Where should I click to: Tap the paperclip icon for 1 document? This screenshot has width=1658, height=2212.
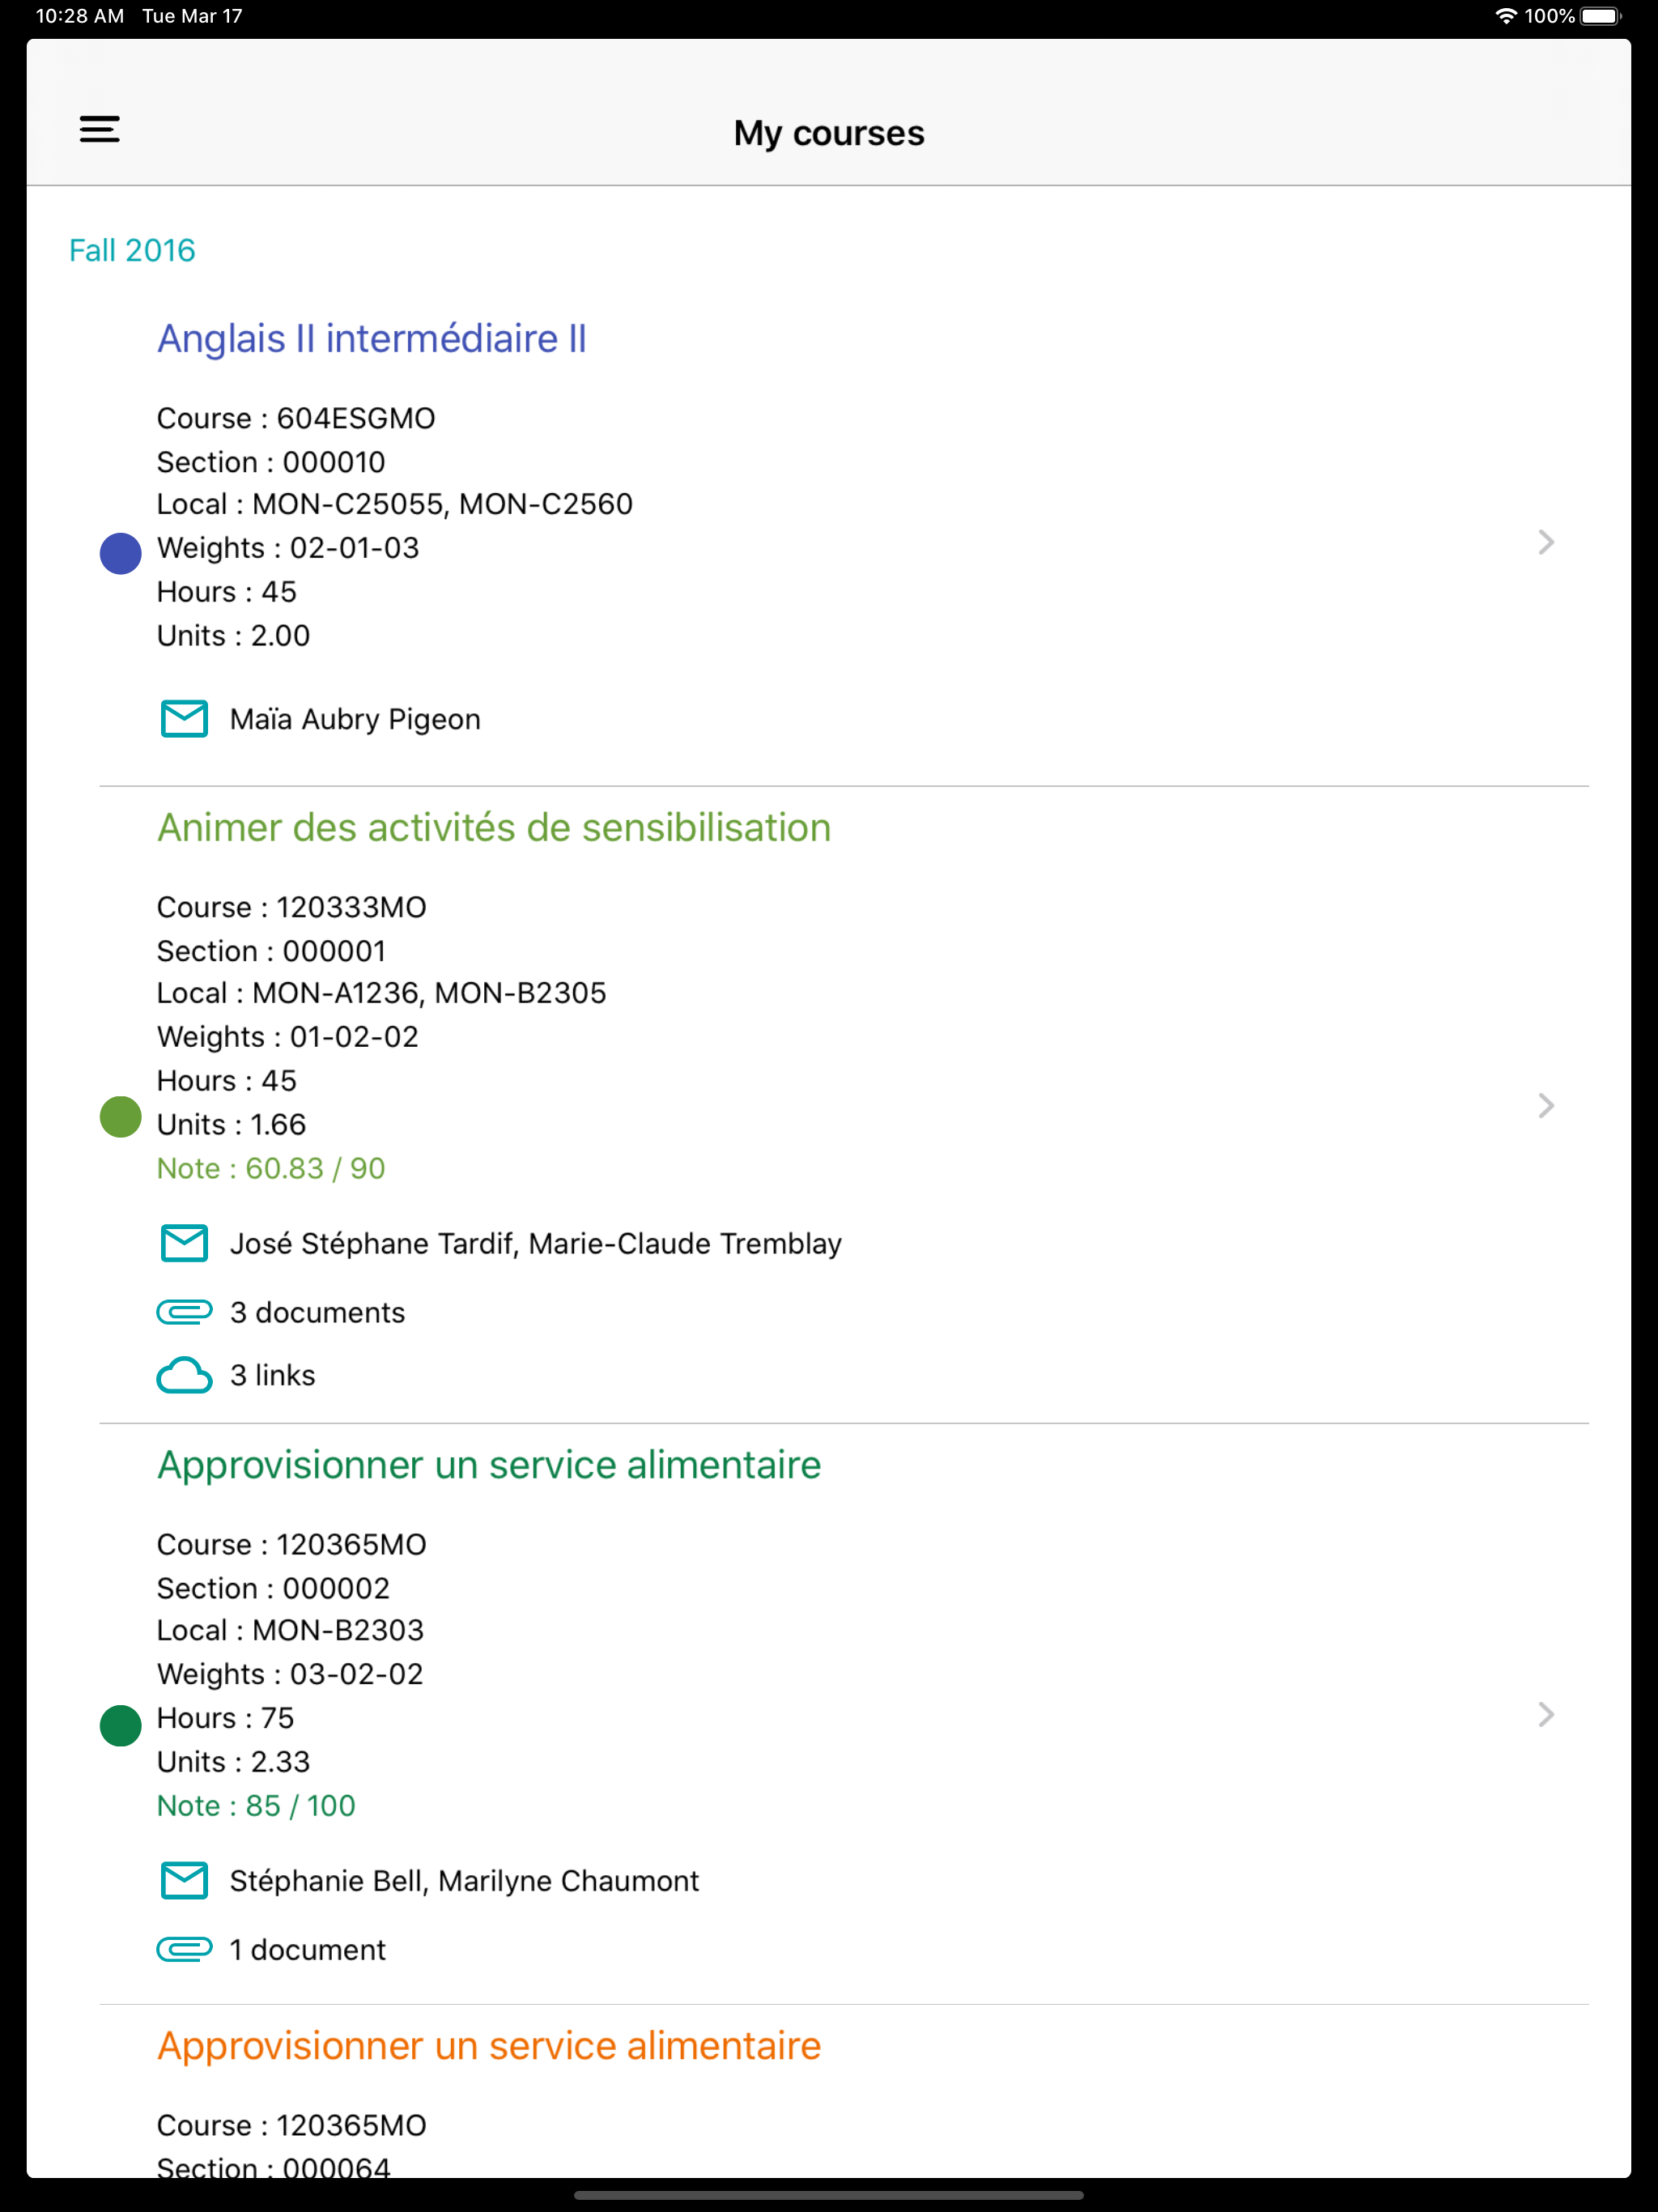184,1949
